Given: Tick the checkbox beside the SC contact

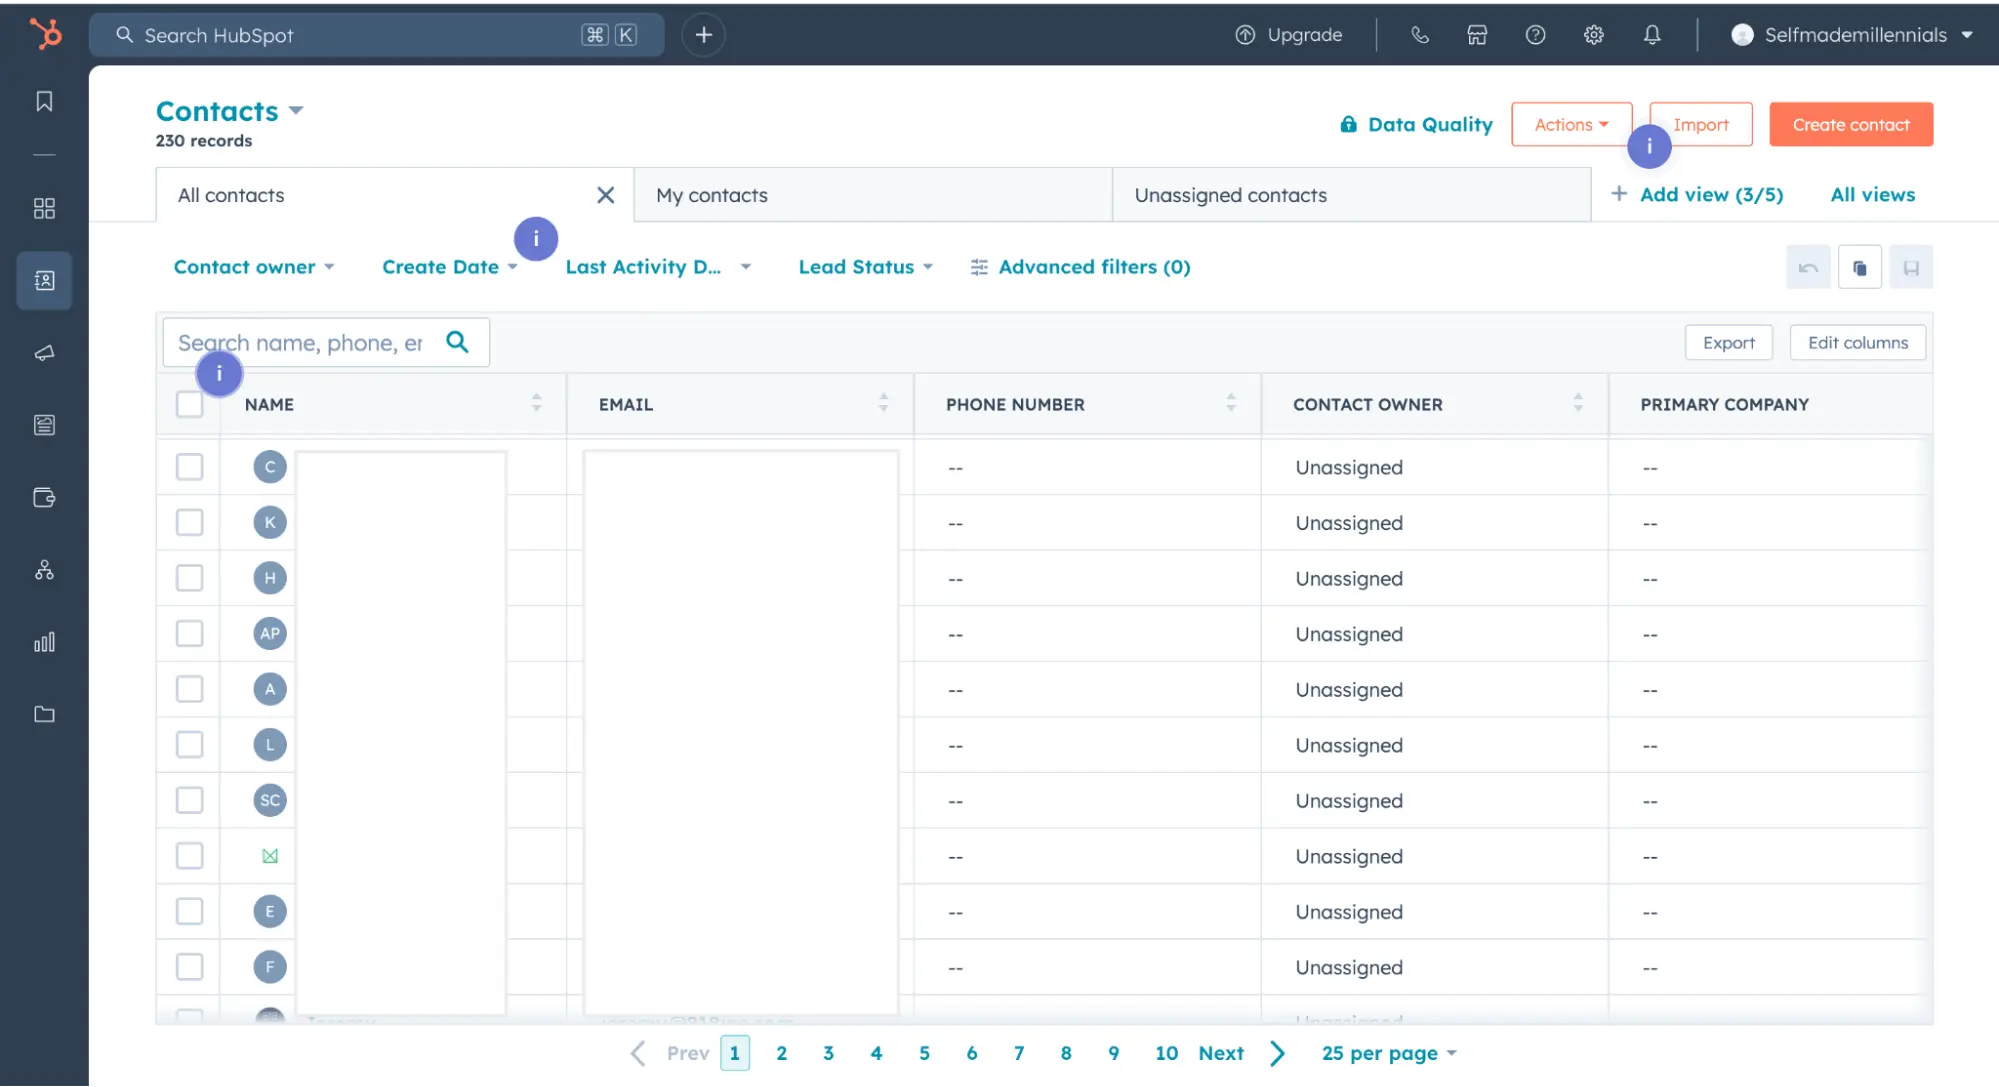Looking at the screenshot, I should tap(189, 799).
